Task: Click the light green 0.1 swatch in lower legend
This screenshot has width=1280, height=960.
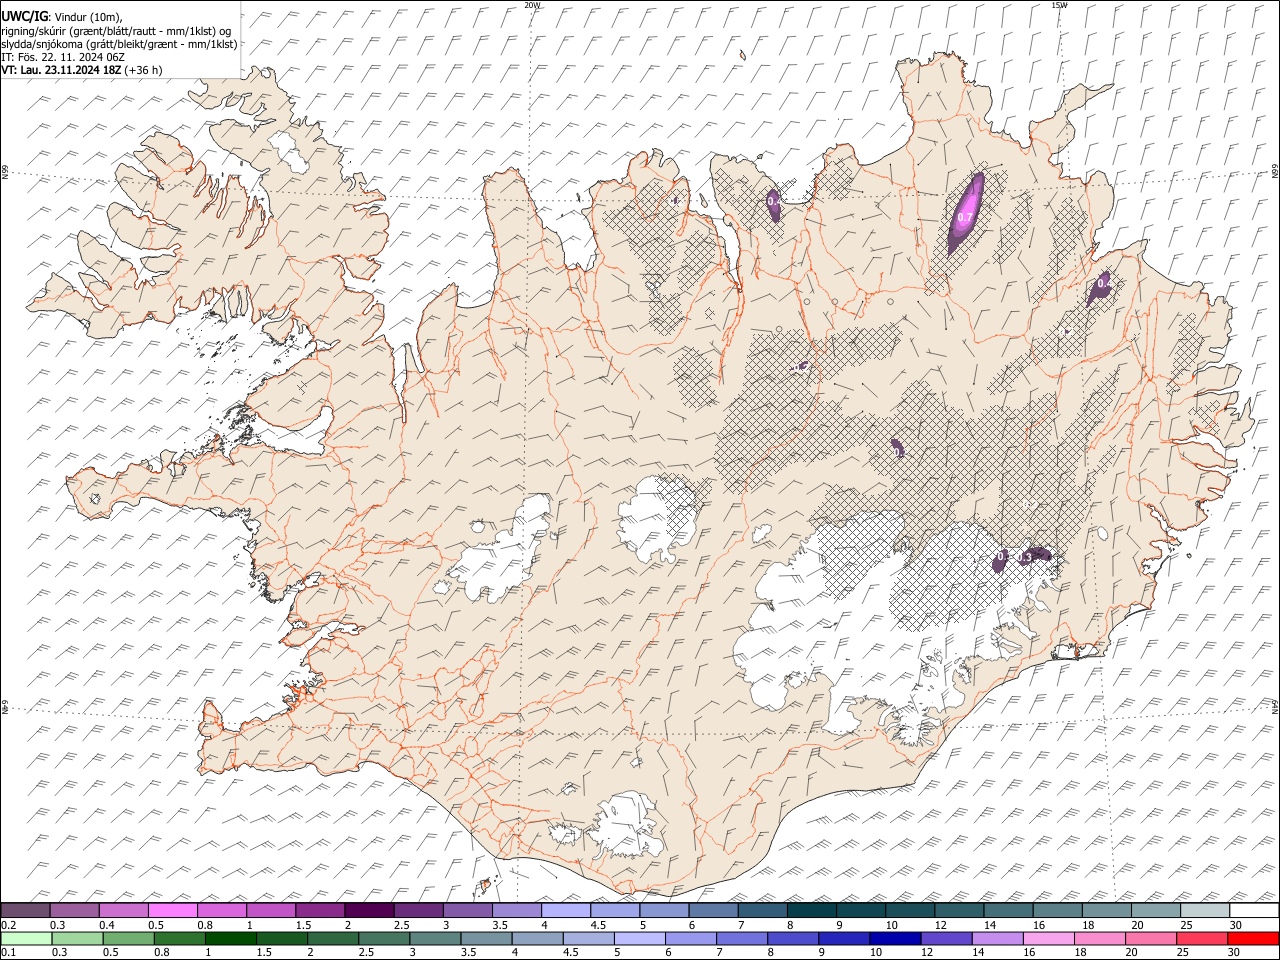Action: [x=26, y=938]
